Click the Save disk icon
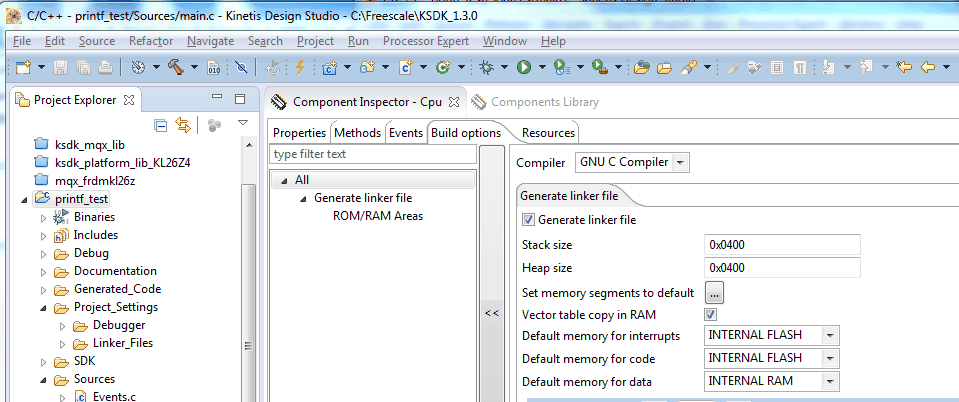This screenshot has width=959, height=402. tap(61, 67)
